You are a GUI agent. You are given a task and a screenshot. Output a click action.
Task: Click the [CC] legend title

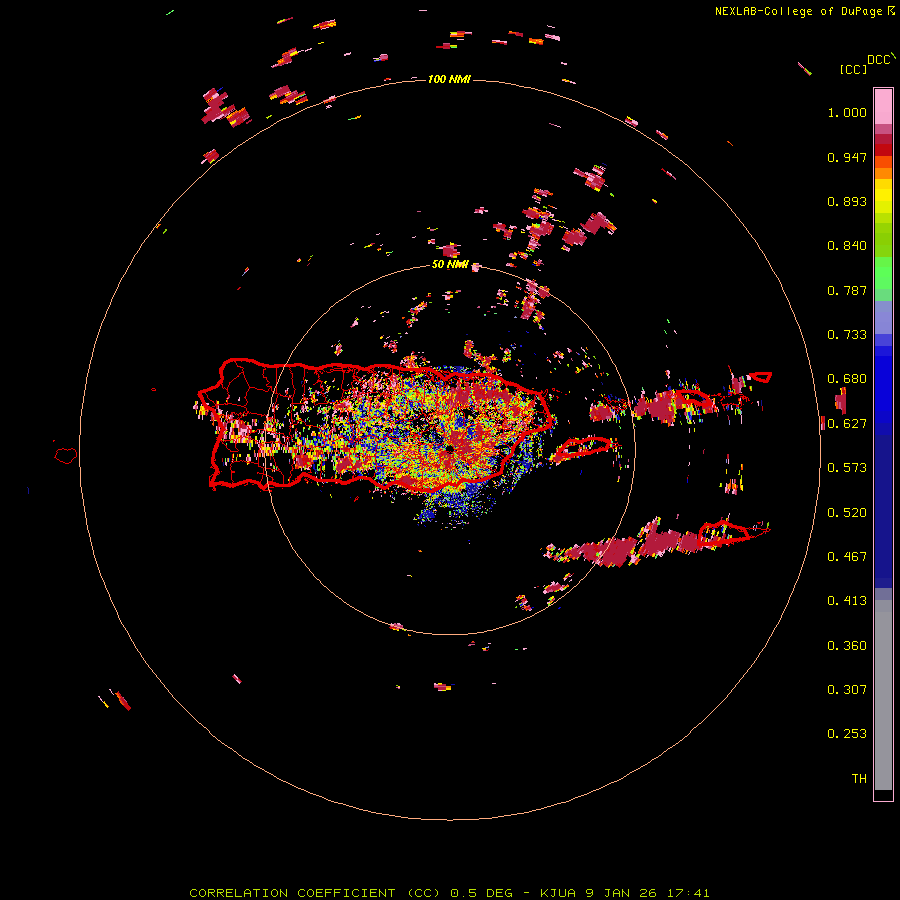pyautogui.click(x=853, y=69)
